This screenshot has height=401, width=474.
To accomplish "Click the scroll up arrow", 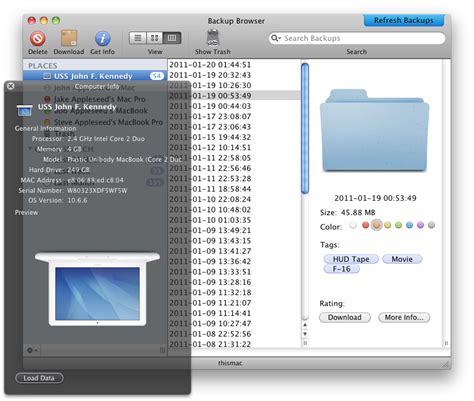I will tap(305, 325).
